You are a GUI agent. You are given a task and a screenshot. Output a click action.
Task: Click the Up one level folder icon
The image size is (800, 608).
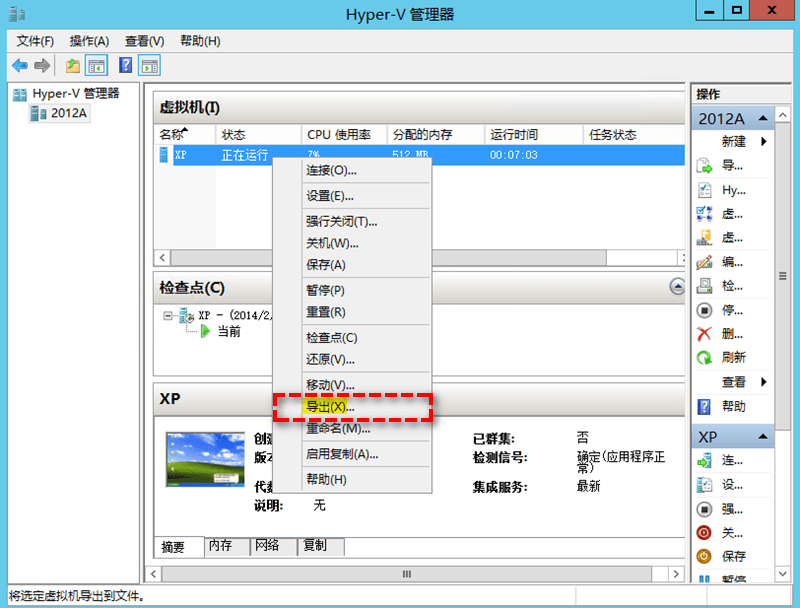point(73,65)
